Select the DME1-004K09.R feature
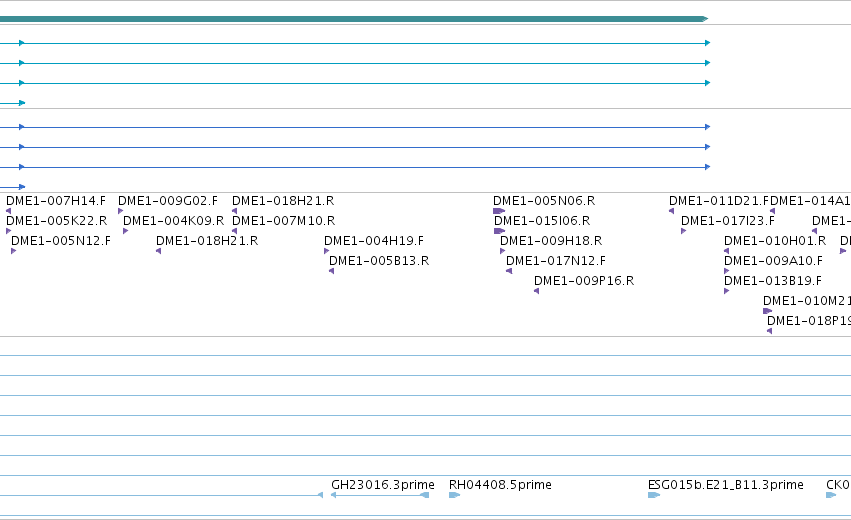 (173, 221)
